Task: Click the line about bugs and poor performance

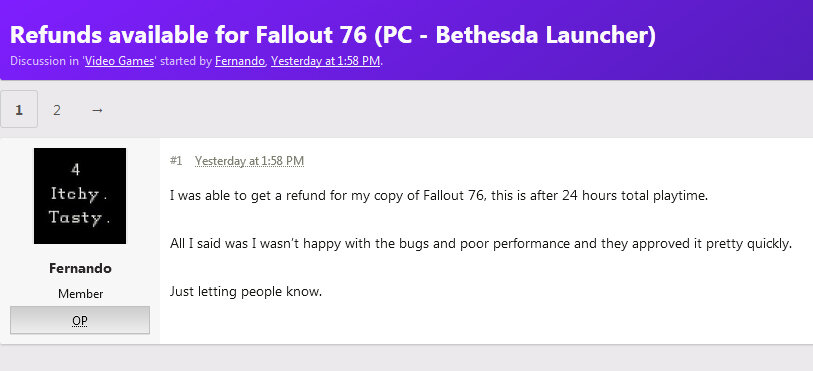Action: (x=481, y=244)
